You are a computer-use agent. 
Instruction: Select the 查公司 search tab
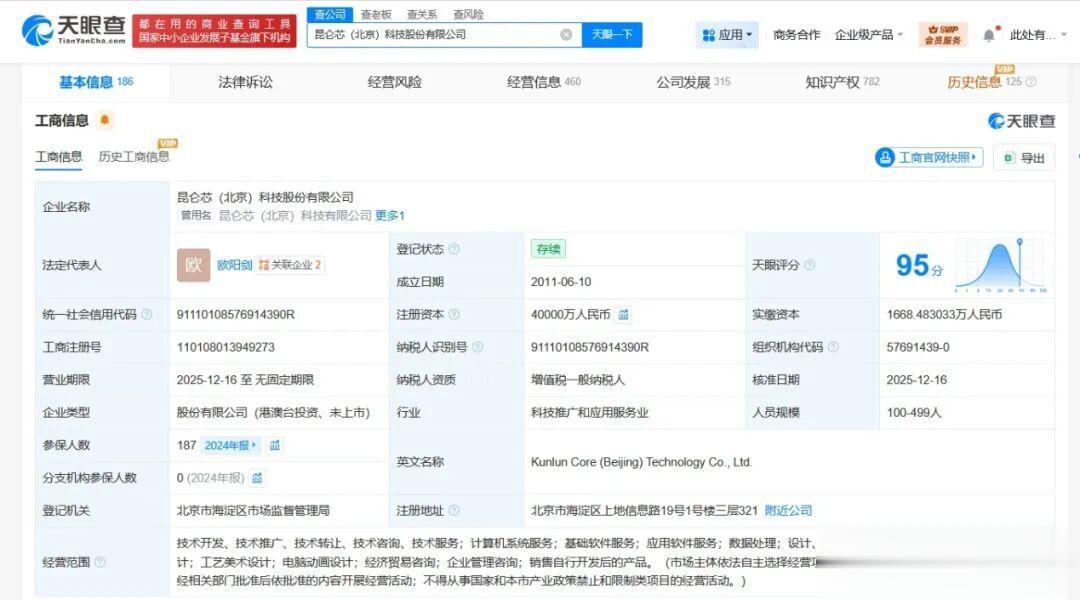[330, 14]
